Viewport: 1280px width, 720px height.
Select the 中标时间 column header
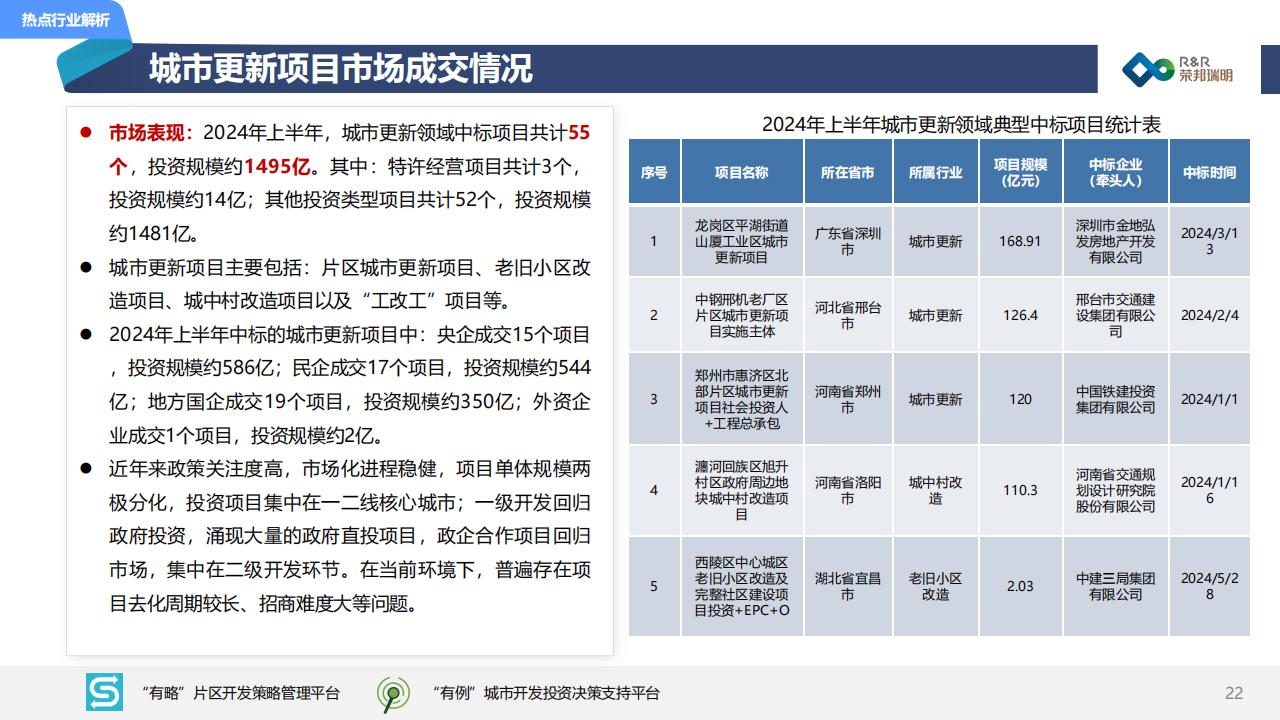click(1209, 172)
